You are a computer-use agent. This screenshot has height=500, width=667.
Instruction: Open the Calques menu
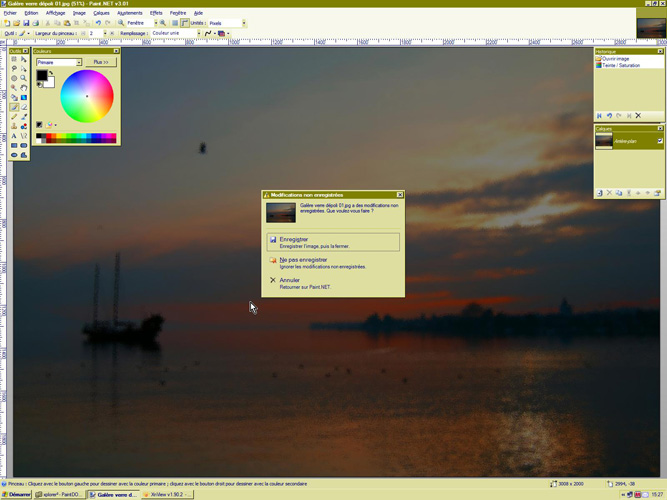[101, 13]
